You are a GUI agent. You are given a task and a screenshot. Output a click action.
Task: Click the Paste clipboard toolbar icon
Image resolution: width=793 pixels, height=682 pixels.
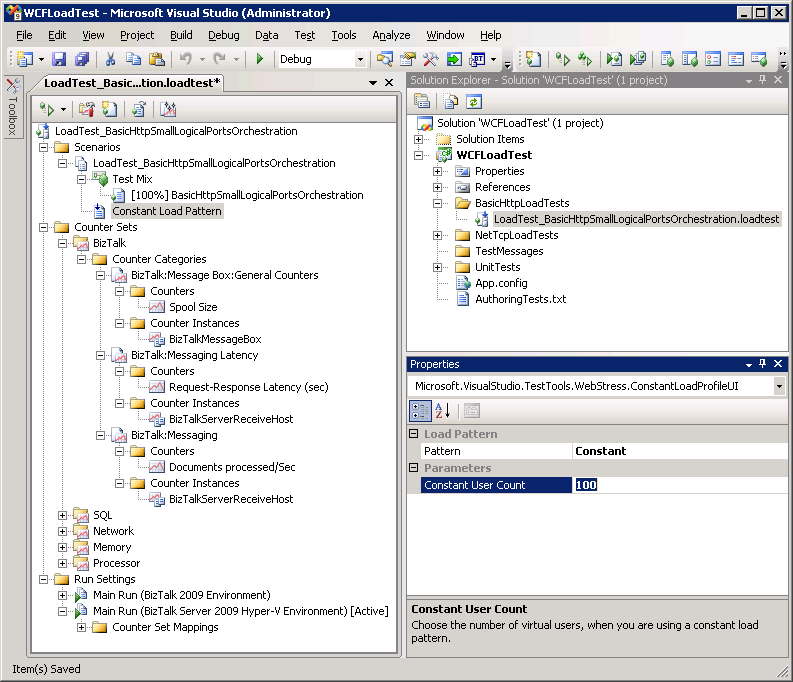156,60
